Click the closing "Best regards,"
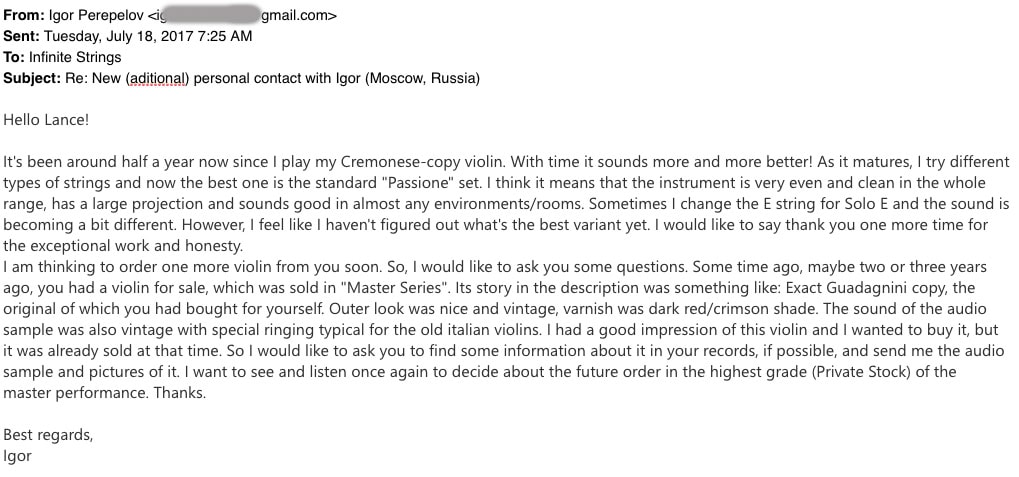This screenshot has width=1019, height=477. pos(45,434)
